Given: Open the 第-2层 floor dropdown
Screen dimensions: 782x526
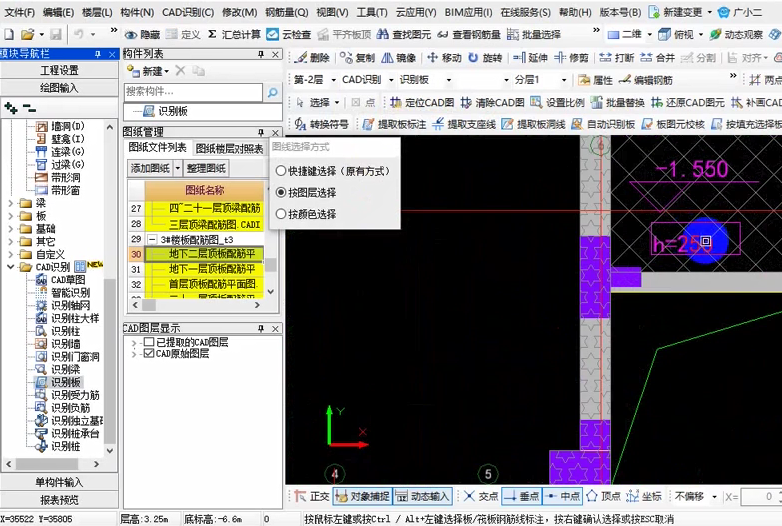Looking at the screenshot, I should [x=334, y=80].
